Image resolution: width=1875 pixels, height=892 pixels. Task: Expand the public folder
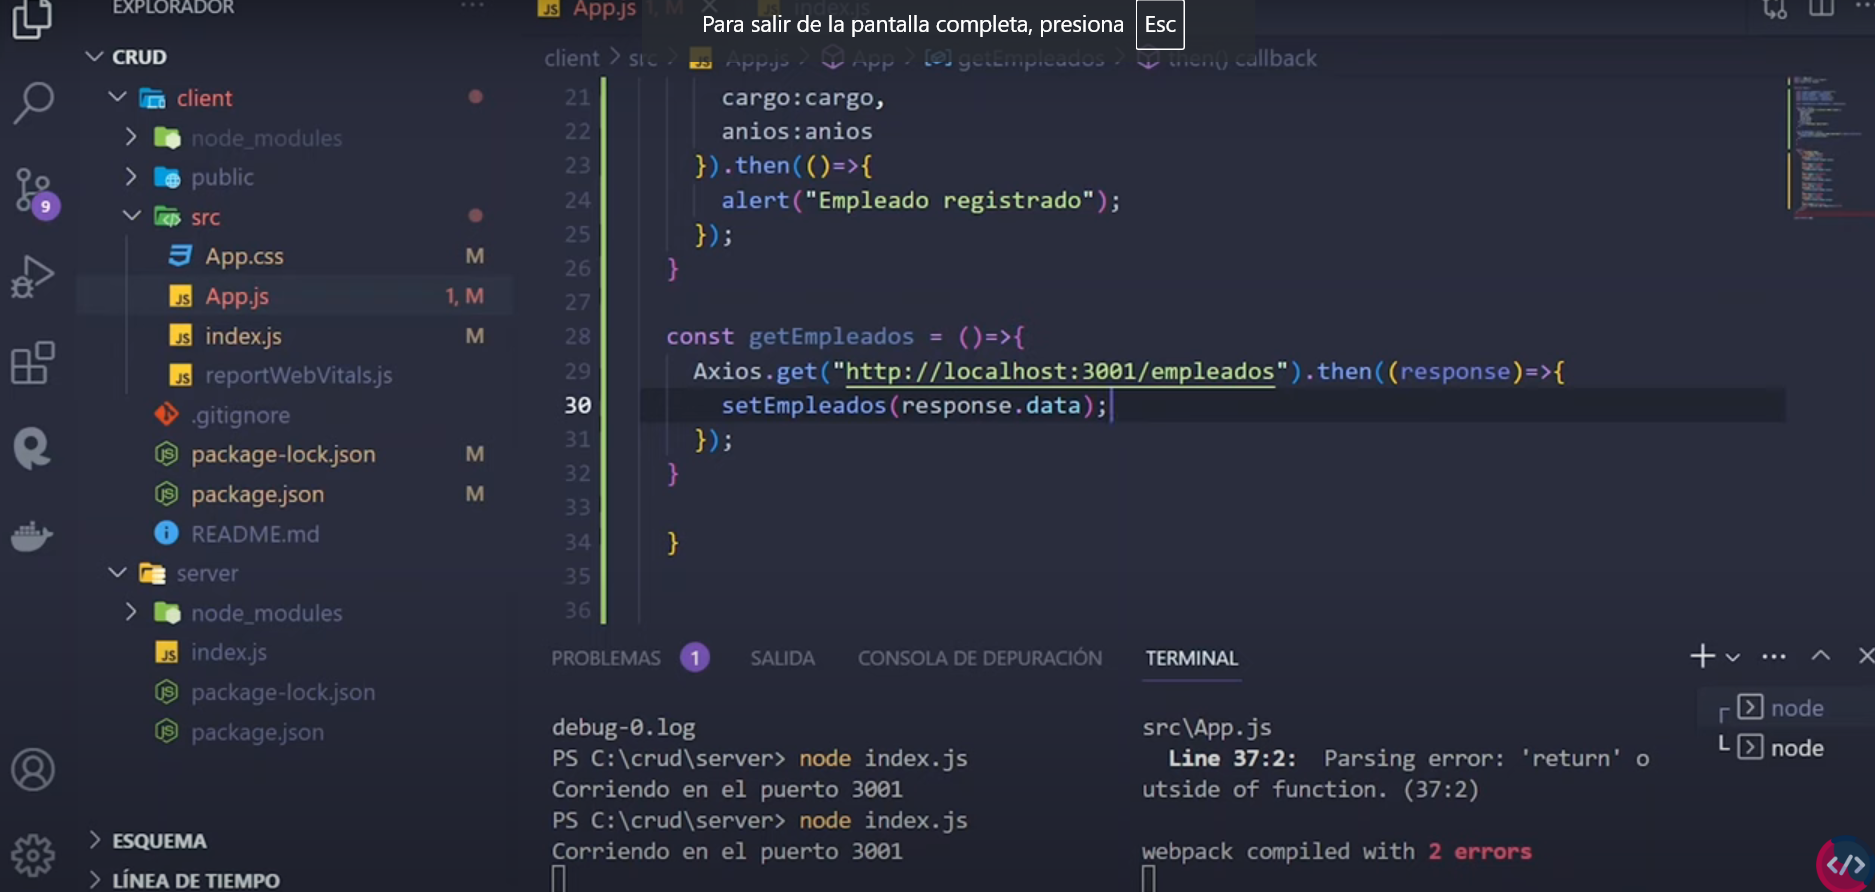131,177
